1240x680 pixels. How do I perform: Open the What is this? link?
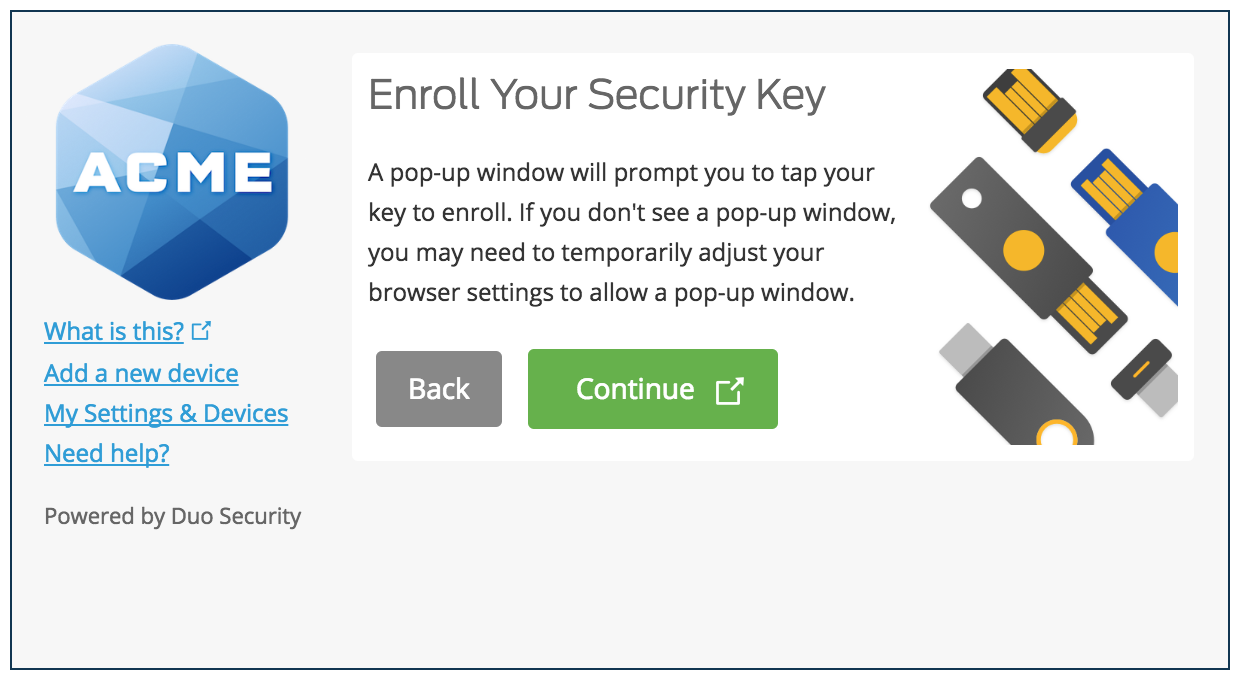(x=114, y=331)
